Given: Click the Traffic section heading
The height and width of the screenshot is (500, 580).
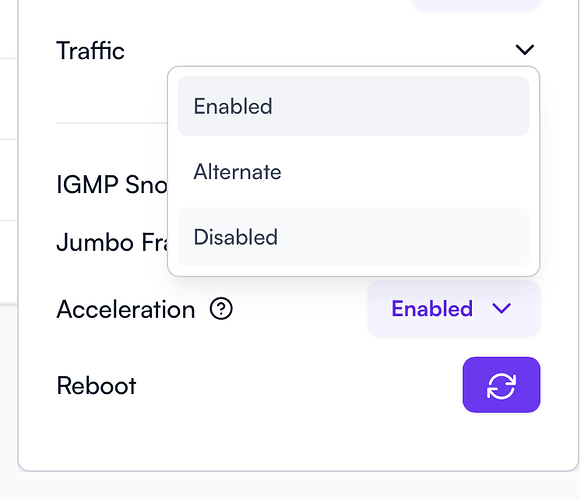Looking at the screenshot, I should 90,50.
